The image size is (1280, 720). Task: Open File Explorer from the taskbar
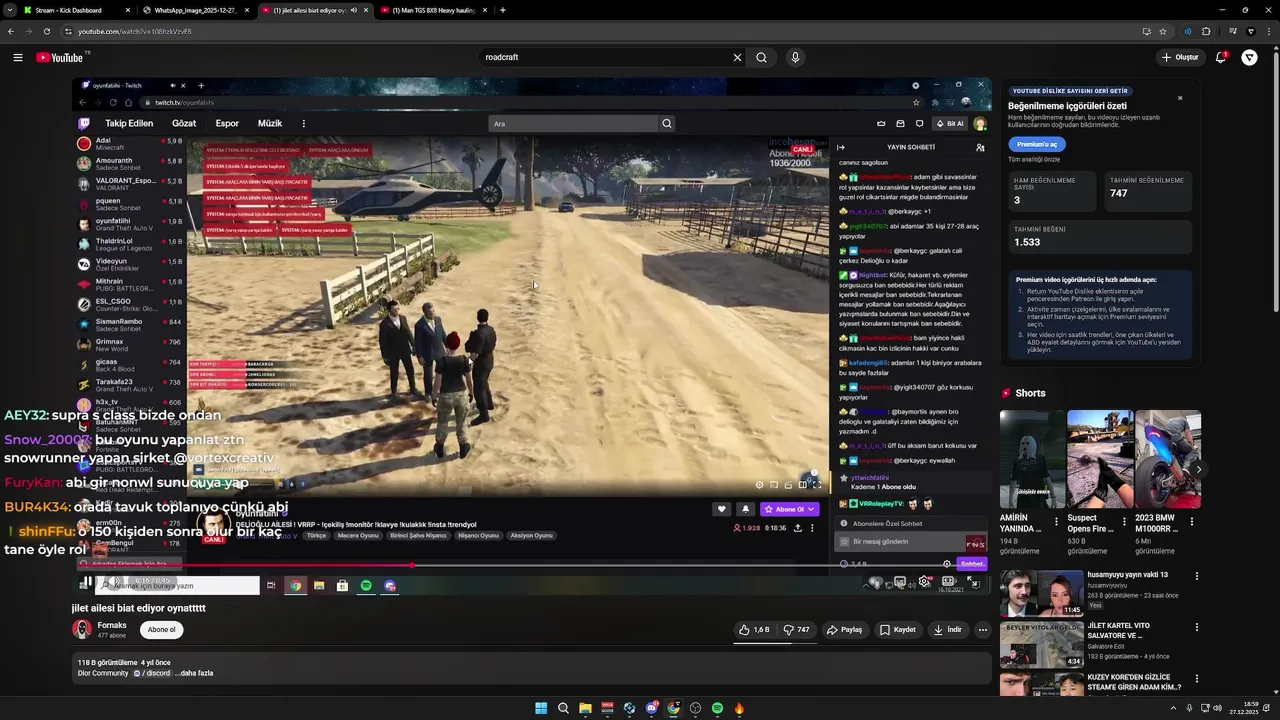tap(585, 708)
